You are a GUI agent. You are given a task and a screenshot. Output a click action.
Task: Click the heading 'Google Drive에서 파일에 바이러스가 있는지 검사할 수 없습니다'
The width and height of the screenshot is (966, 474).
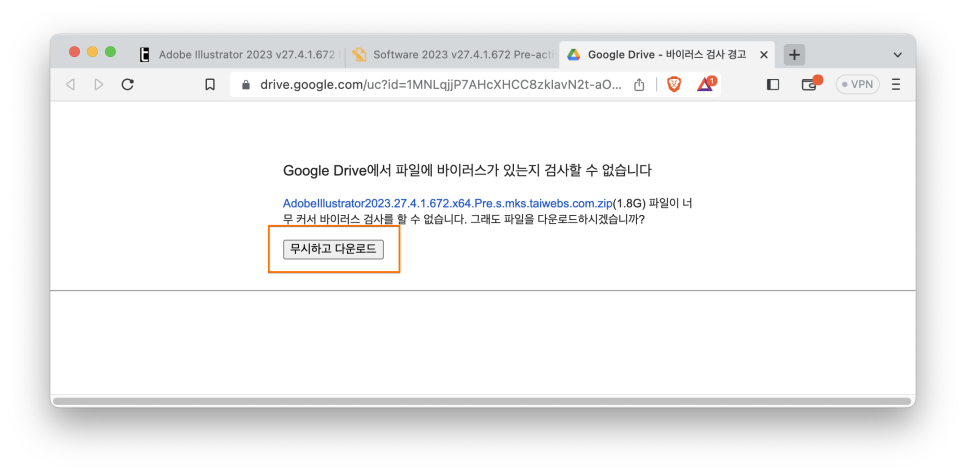tap(467, 171)
